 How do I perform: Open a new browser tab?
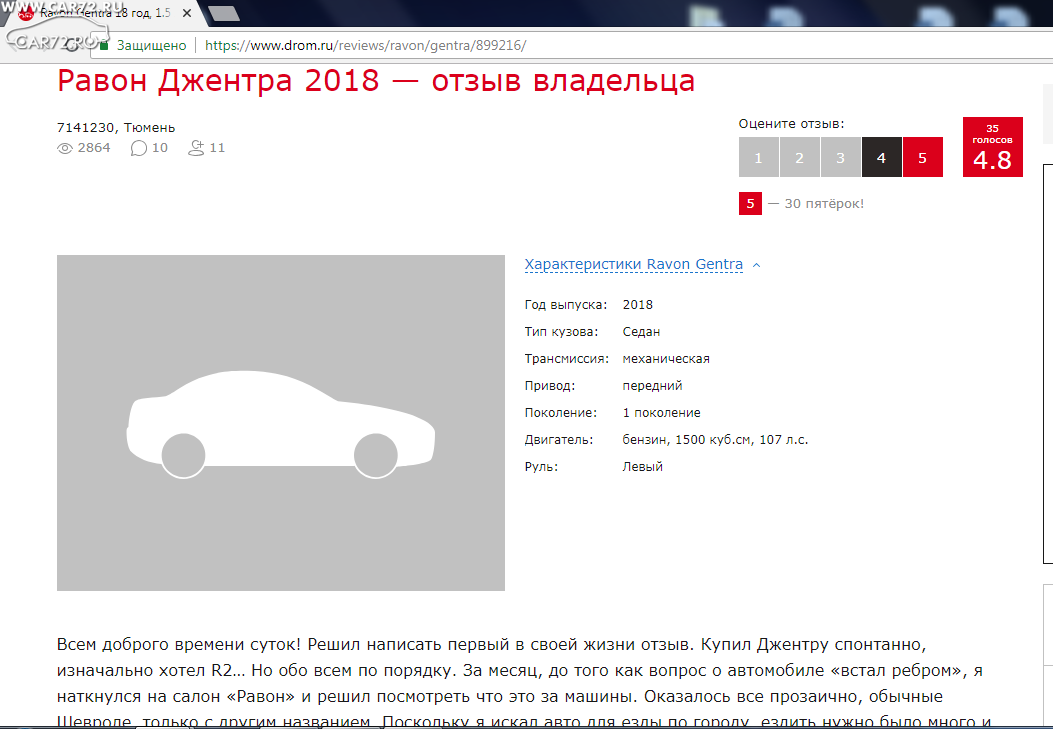coord(224,13)
